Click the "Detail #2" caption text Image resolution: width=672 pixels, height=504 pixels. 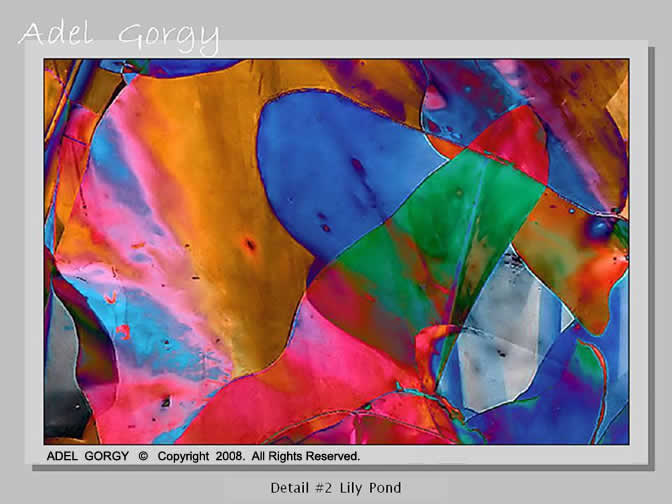click(299, 488)
